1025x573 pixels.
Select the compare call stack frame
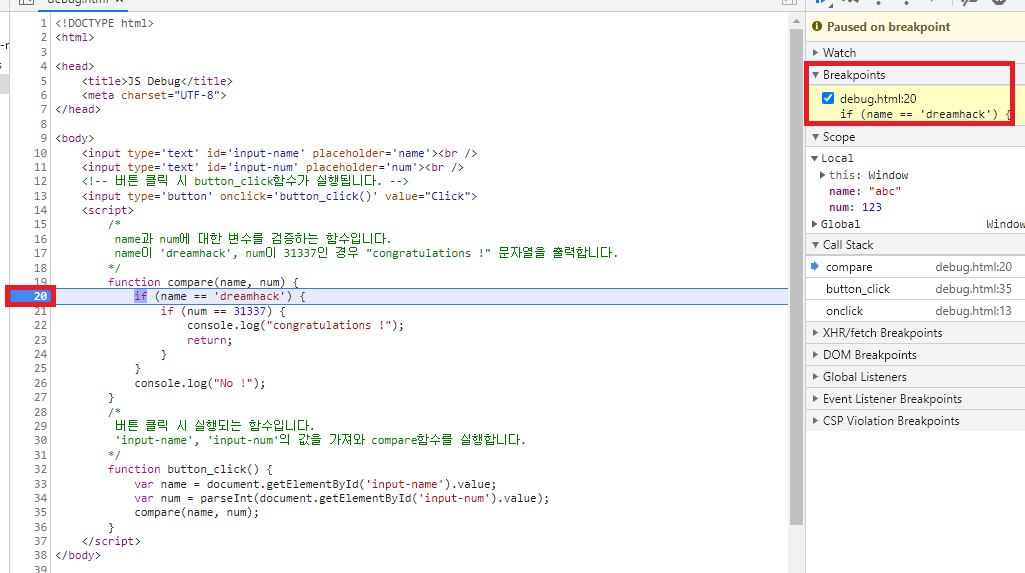[915, 267]
